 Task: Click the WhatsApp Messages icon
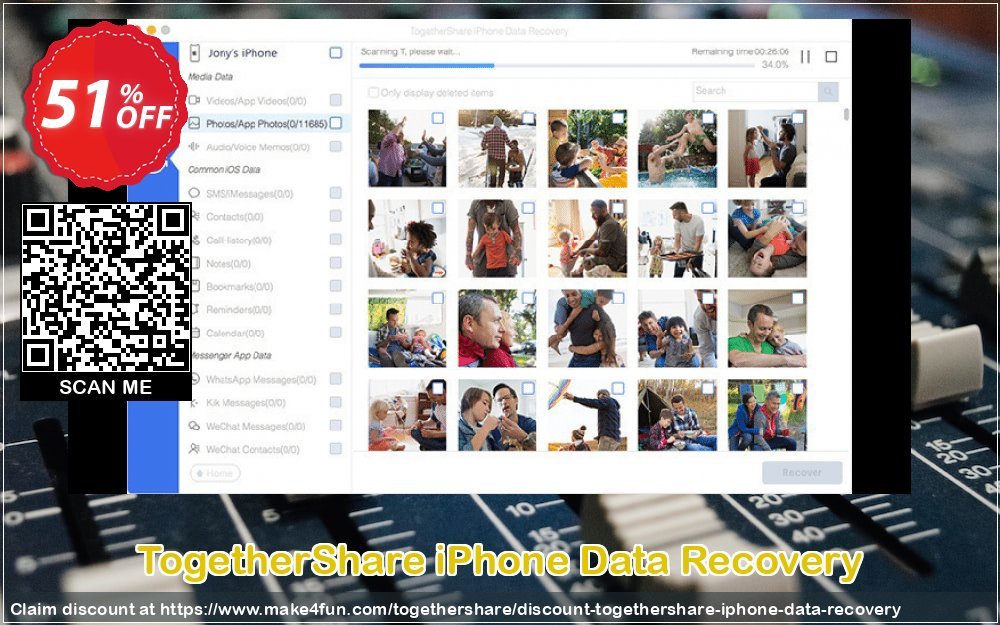point(195,379)
